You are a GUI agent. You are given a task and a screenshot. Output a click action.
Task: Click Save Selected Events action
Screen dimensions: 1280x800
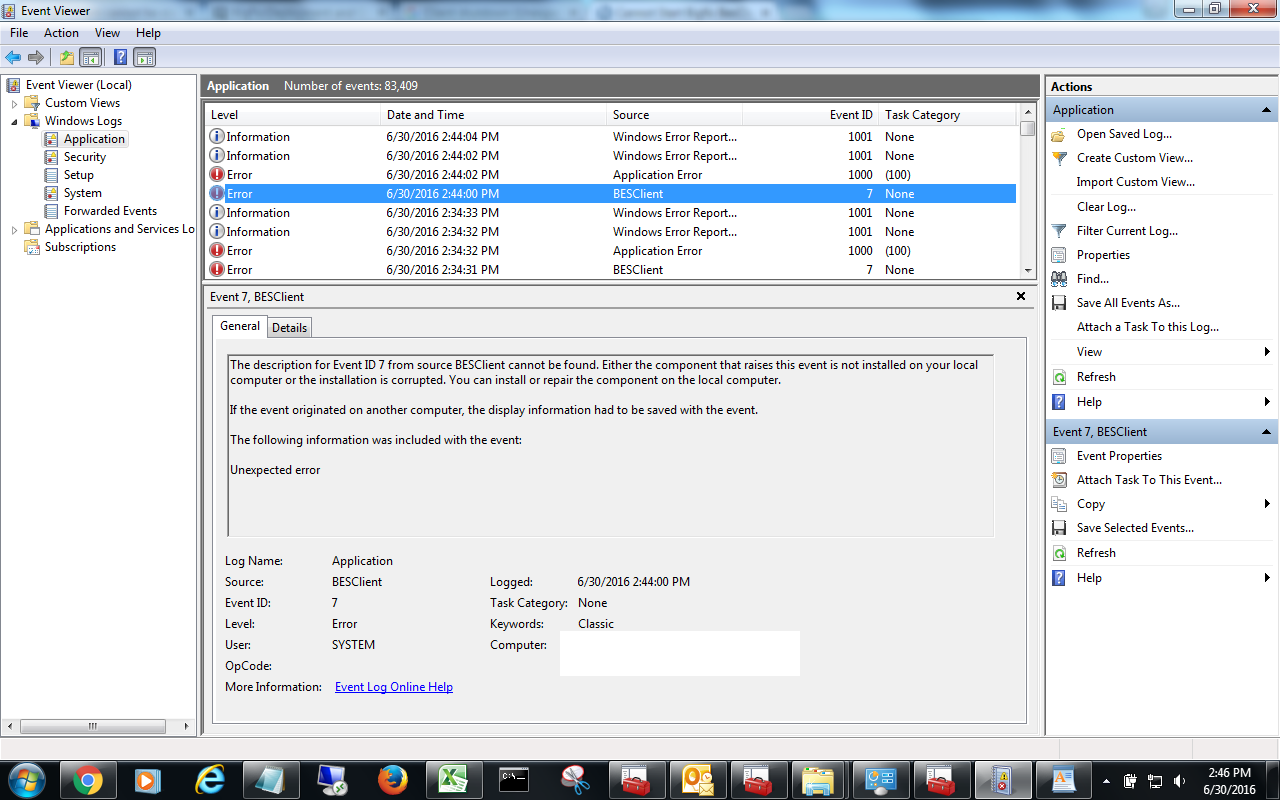pos(1135,528)
